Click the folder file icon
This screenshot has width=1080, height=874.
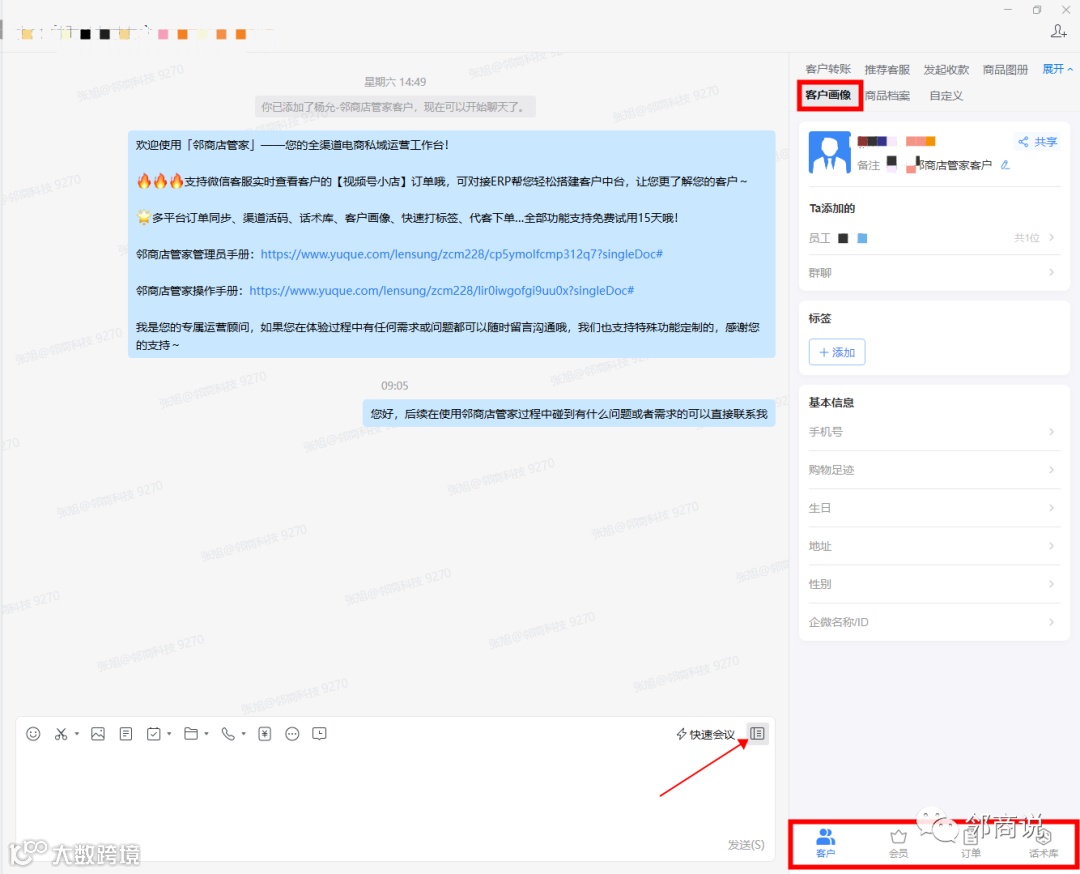point(191,734)
